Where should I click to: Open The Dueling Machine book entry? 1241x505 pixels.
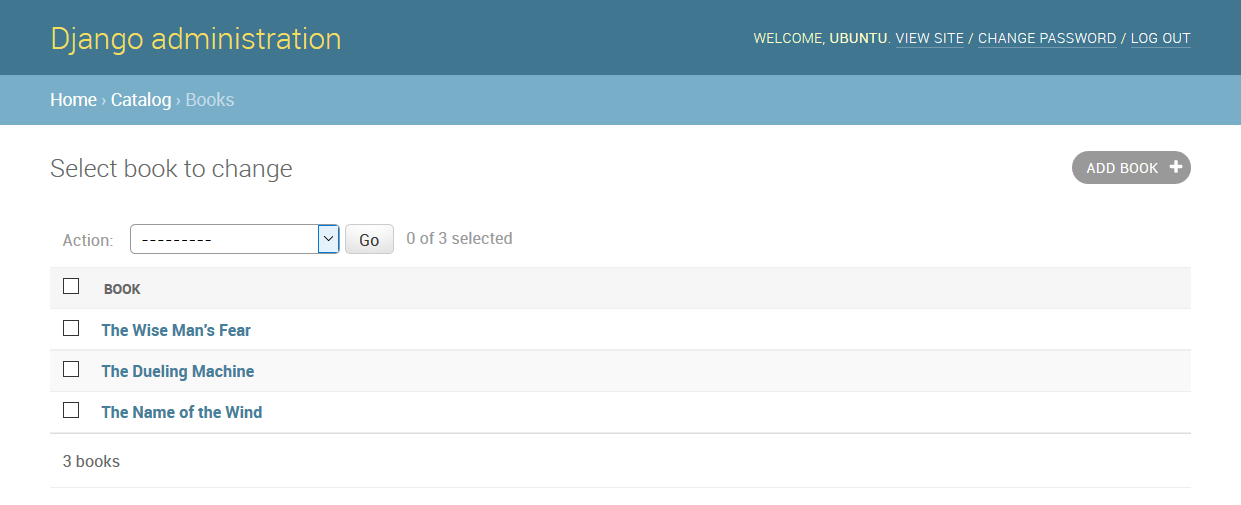tap(178, 371)
